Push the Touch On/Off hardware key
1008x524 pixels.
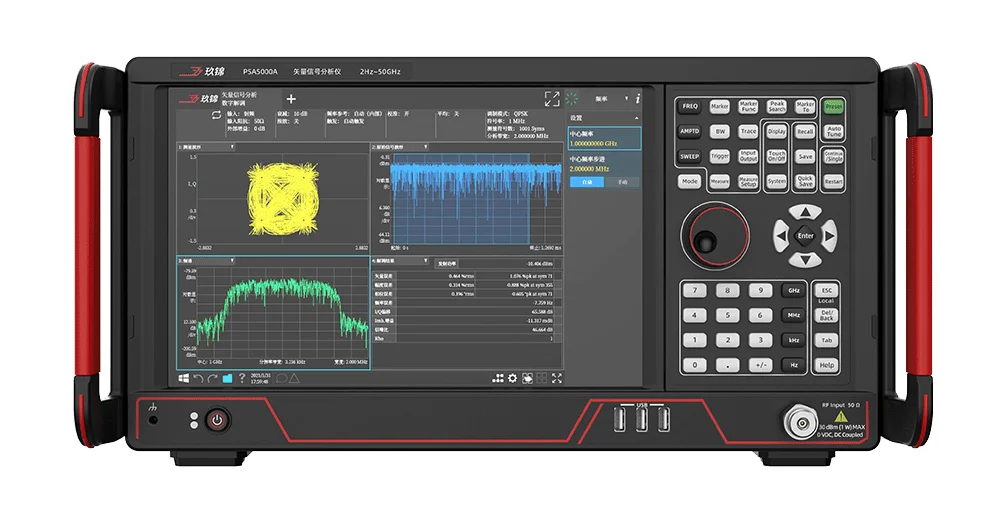(x=777, y=156)
